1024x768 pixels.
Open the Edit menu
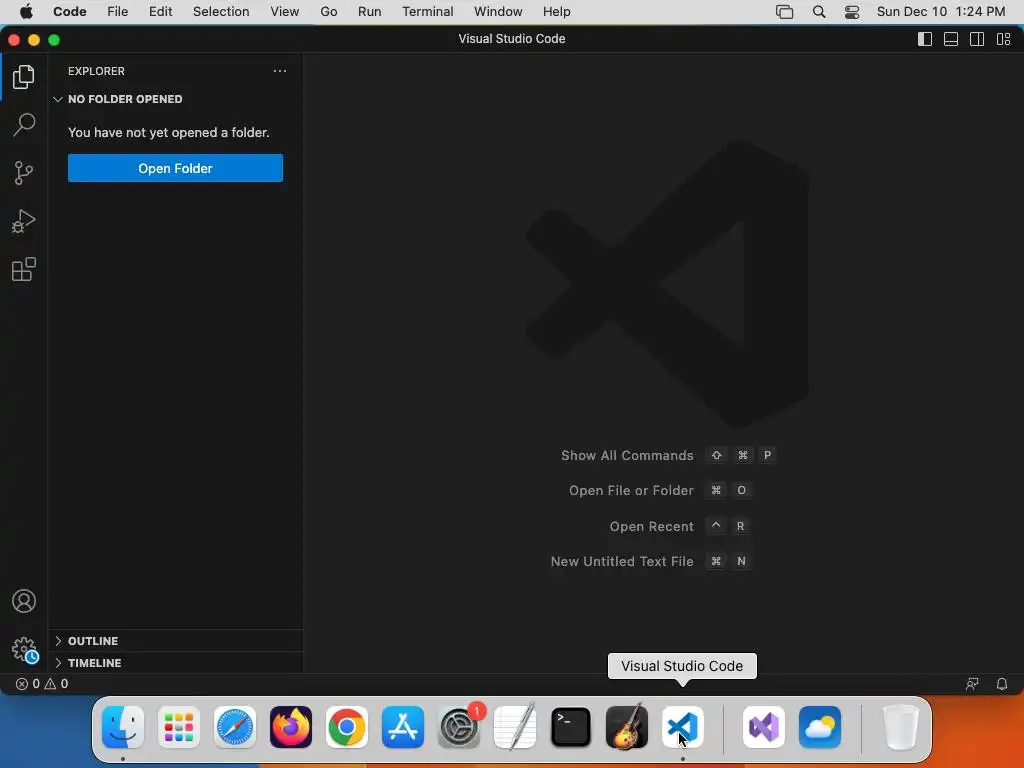161,12
